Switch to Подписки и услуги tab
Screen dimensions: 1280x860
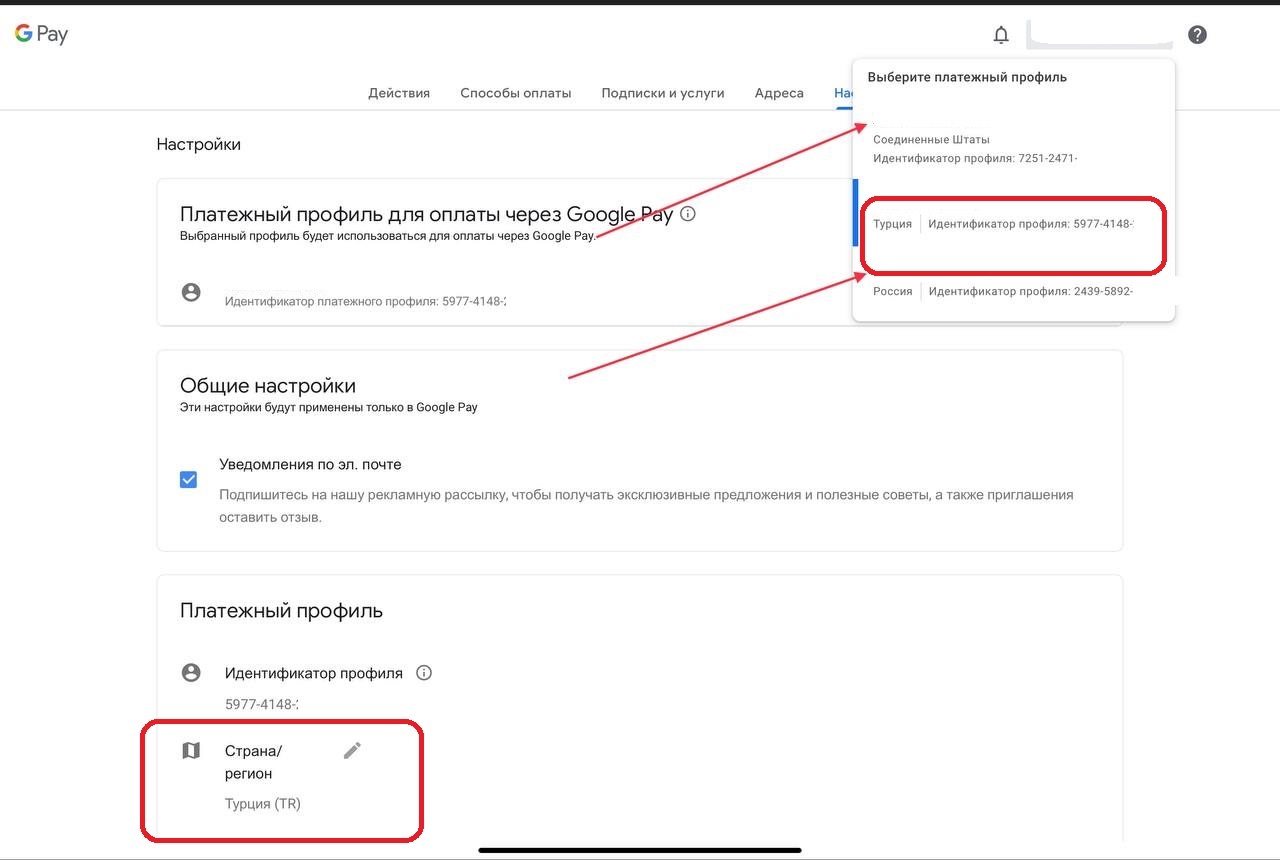pos(663,93)
